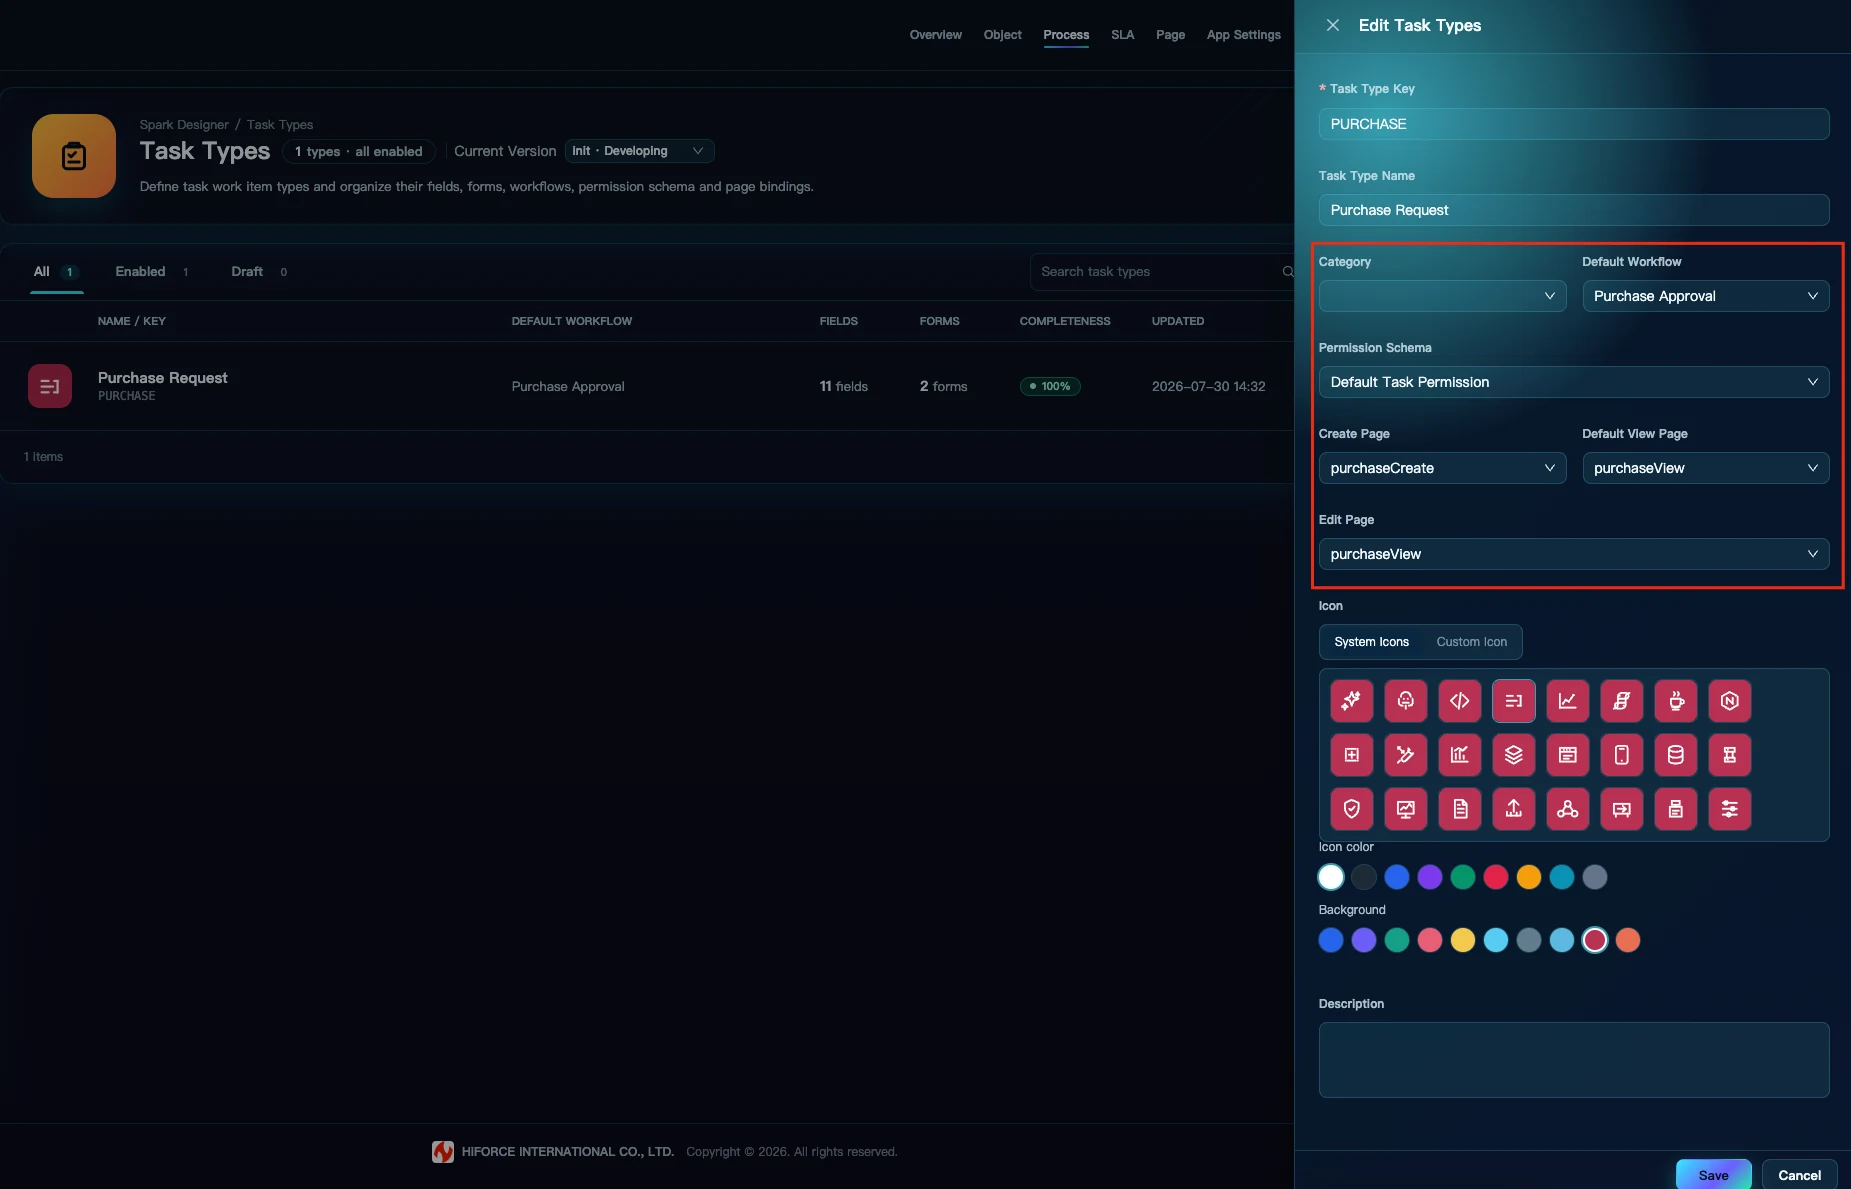Screen dimensions: 1851x1189
Task: Open the Object navigation tab
Action: click(x=1002, y=35)
